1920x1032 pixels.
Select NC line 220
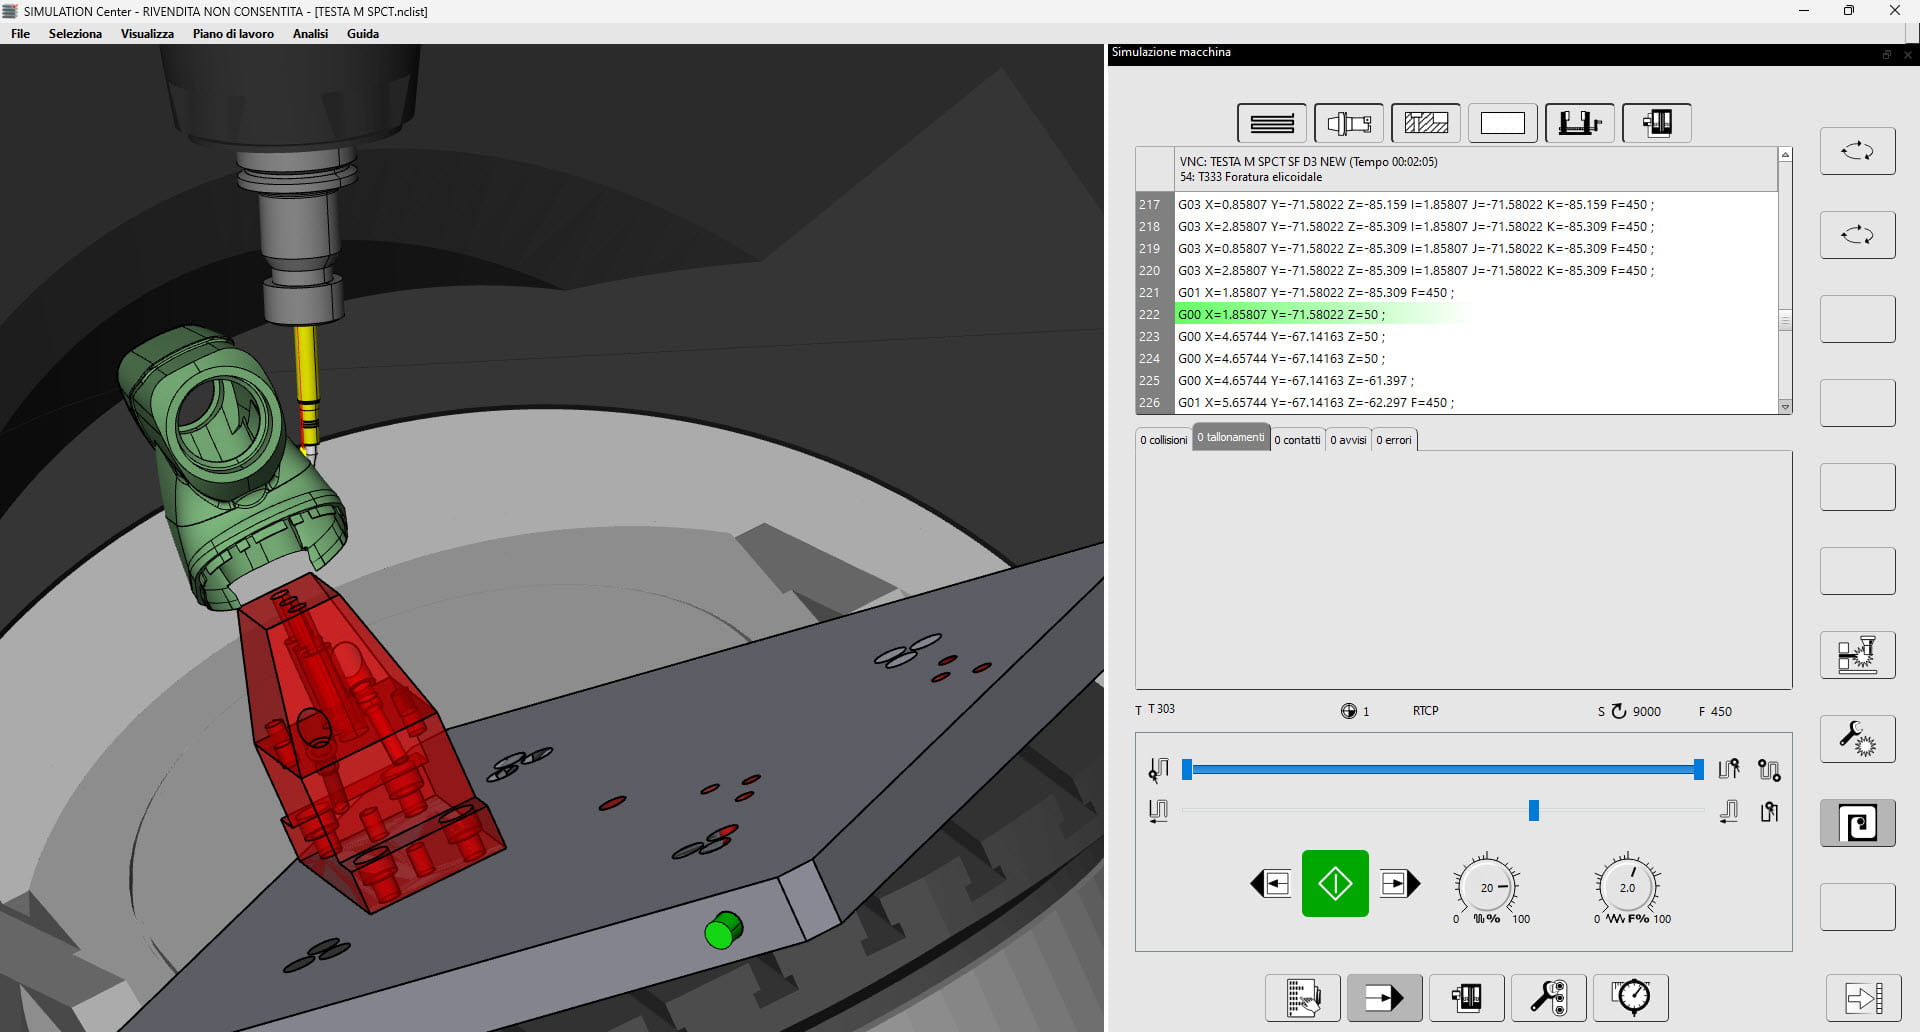(1456, 270)
